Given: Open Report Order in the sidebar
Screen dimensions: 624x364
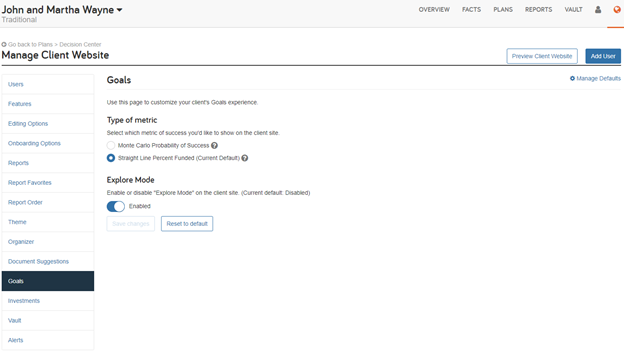Looking at the screenshot, I should [x=48, y=202].
